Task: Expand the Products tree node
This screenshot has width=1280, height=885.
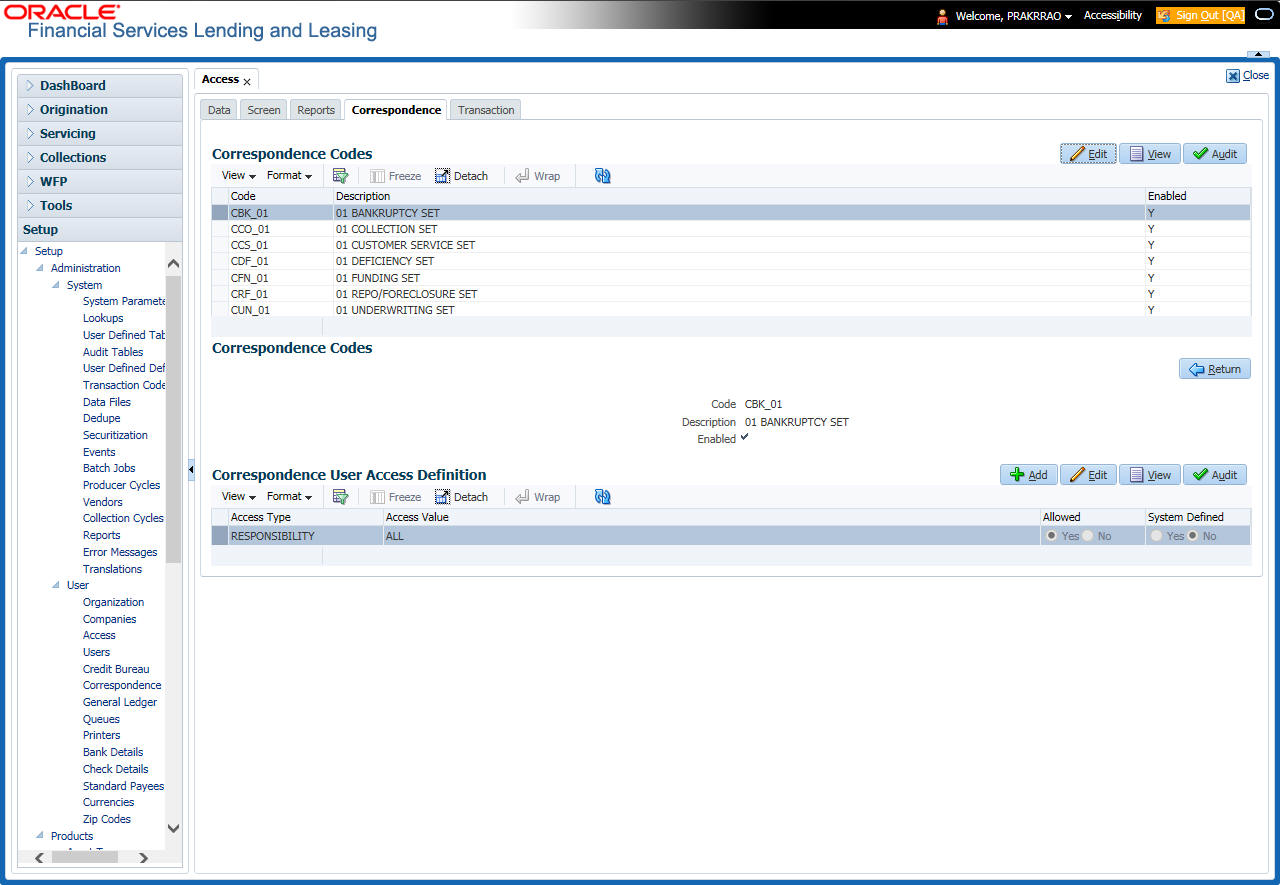Action: [40, 836]
